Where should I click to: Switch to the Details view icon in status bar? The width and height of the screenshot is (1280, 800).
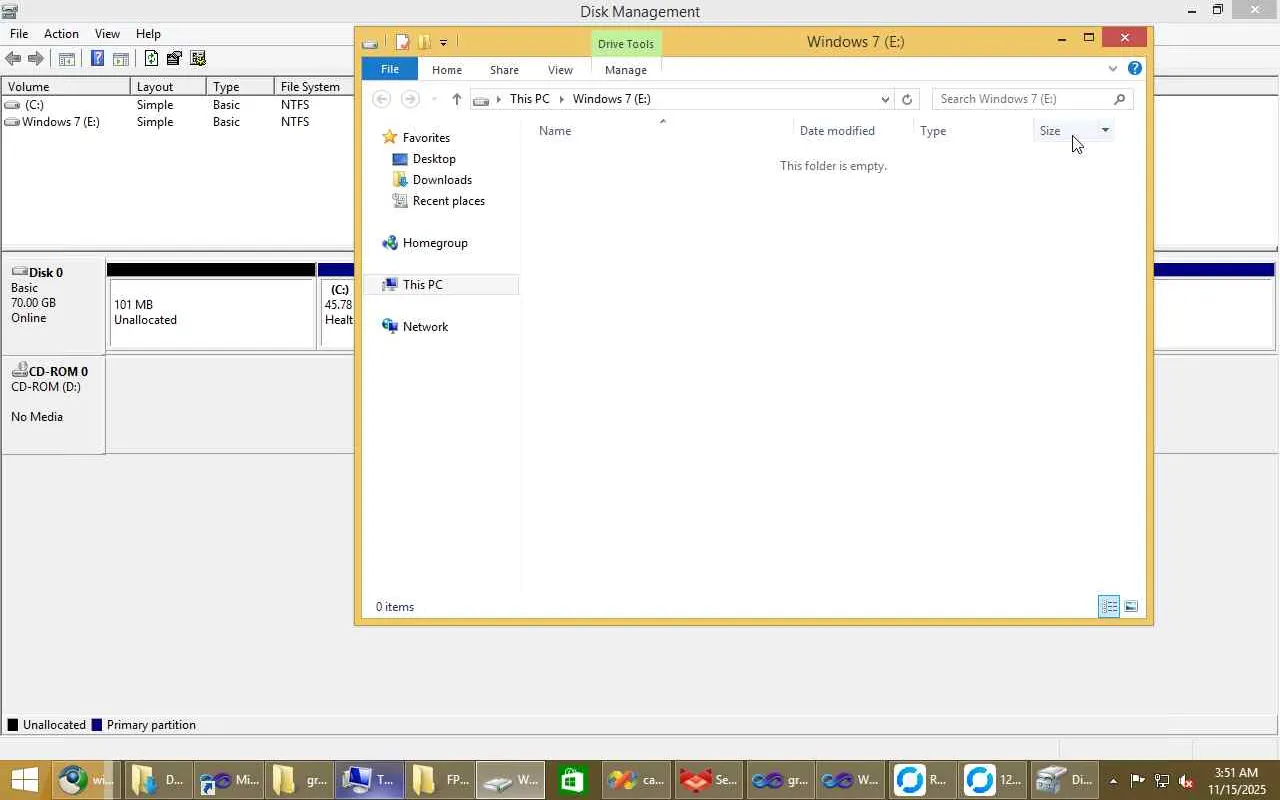coord(1109,607)
